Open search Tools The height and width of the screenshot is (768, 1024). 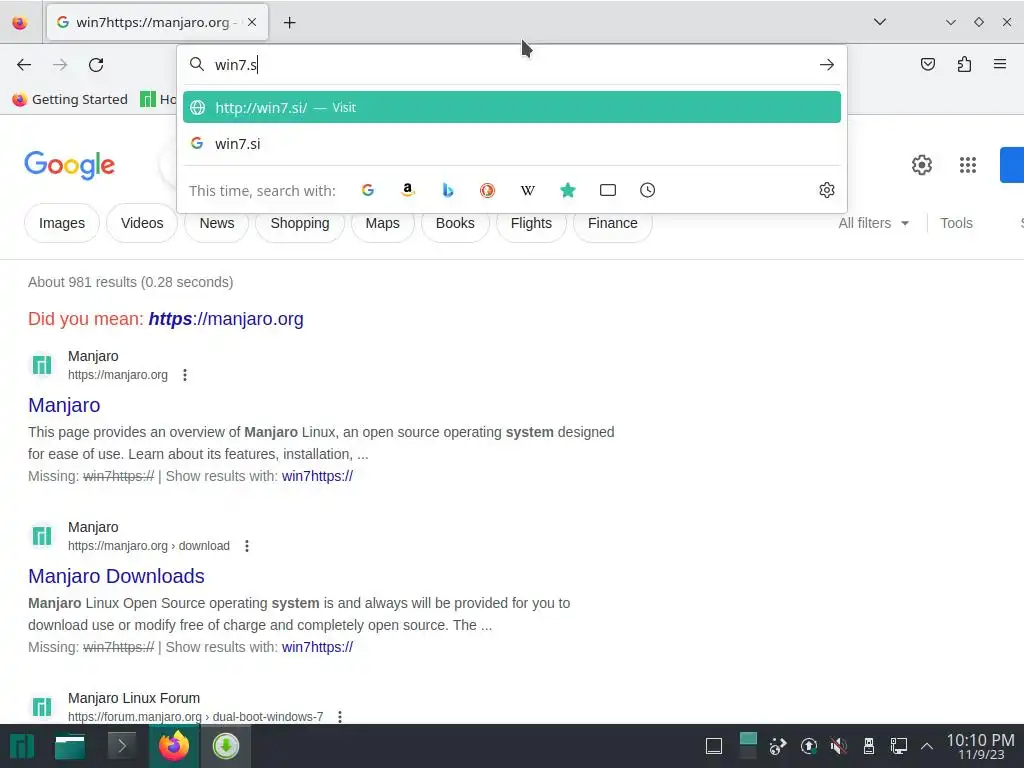(x=956, y=223)
